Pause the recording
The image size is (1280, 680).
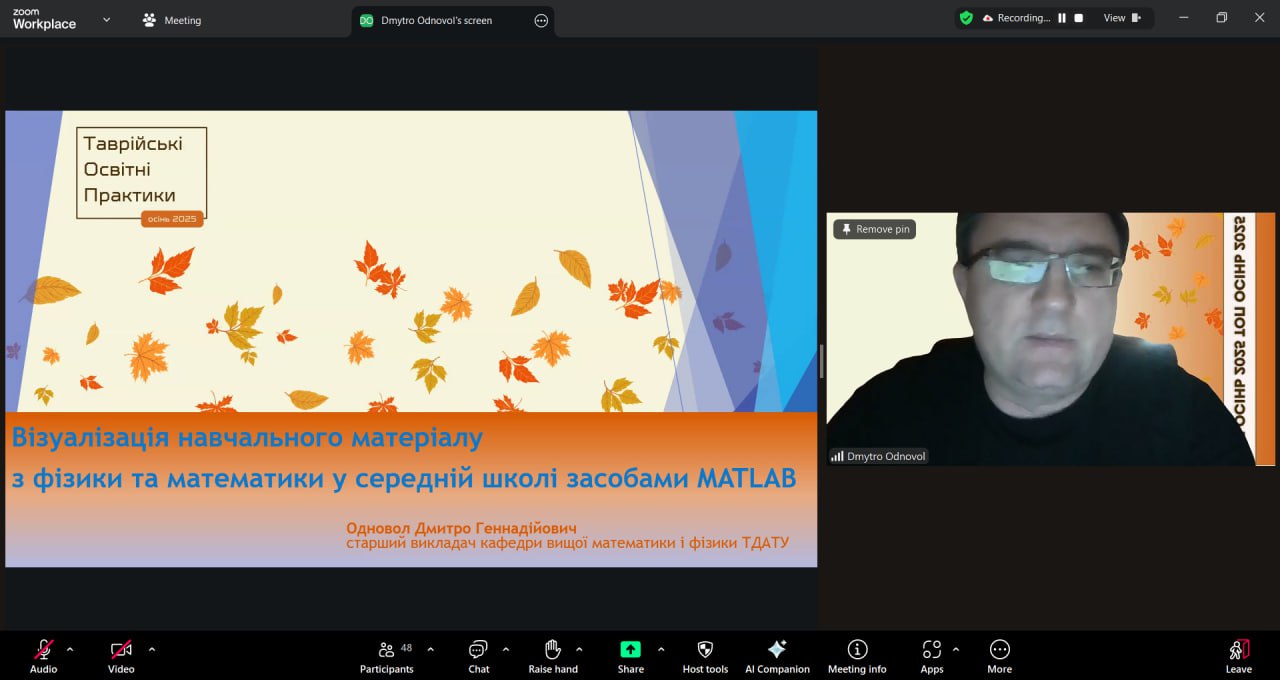1062,18
